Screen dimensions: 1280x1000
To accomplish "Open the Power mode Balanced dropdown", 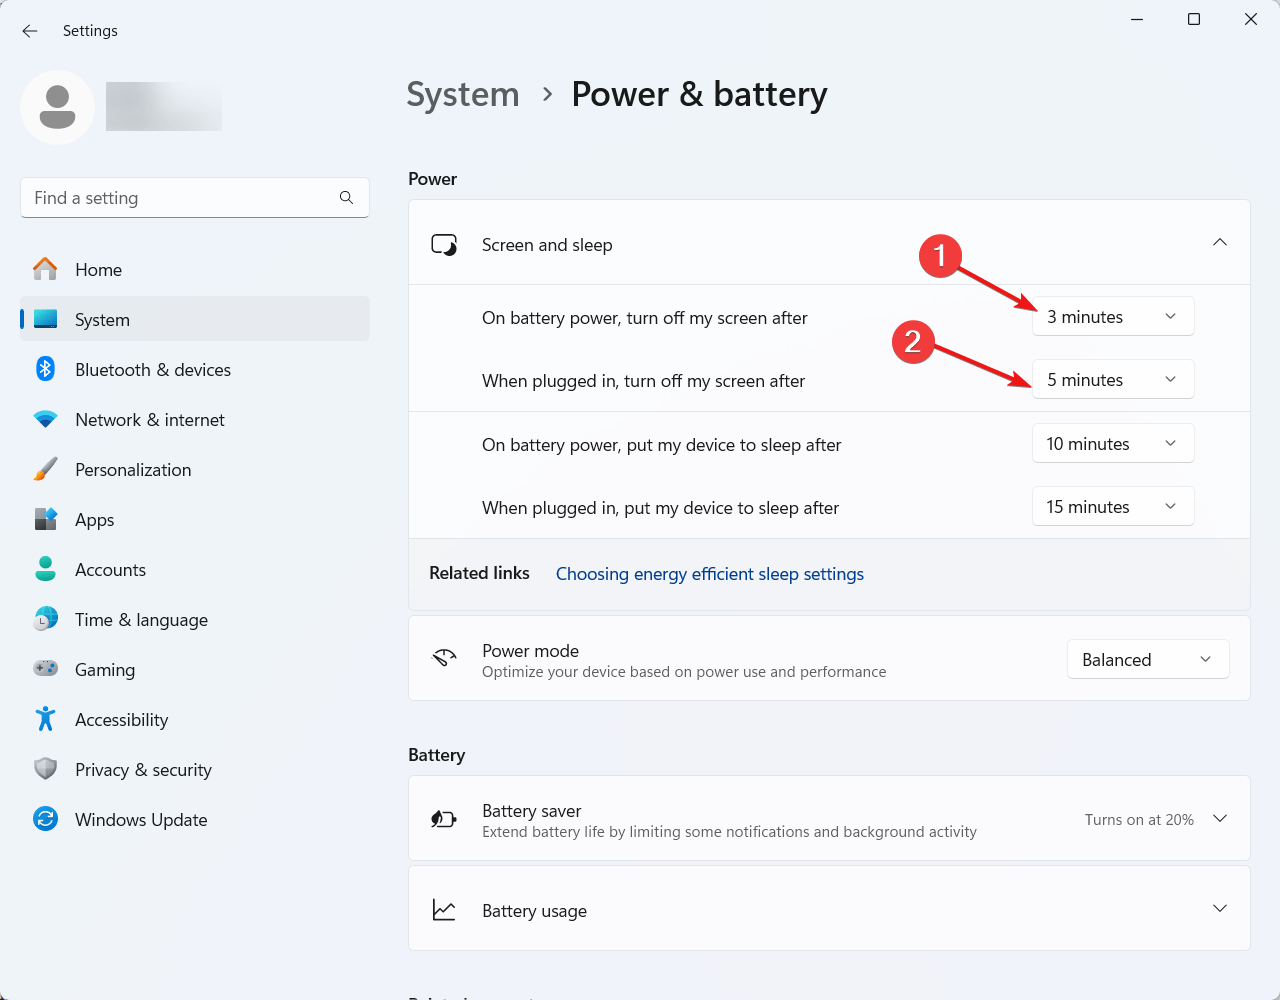I will tap(1148, 660).
